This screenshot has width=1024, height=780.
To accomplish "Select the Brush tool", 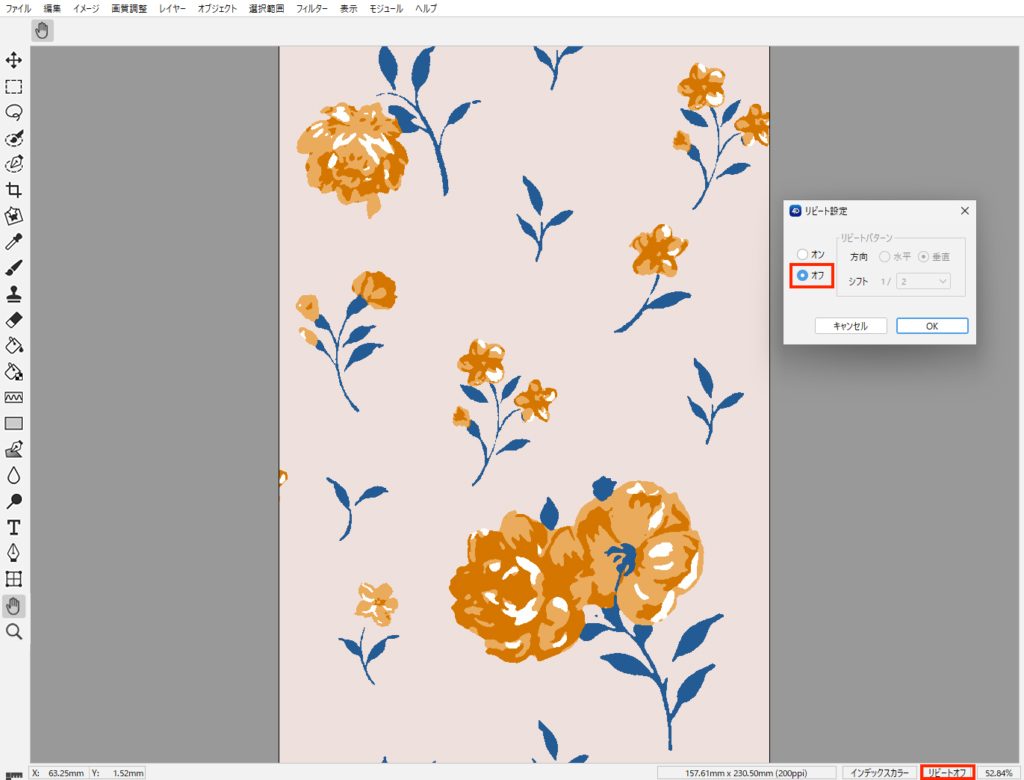I will (14, 268).
